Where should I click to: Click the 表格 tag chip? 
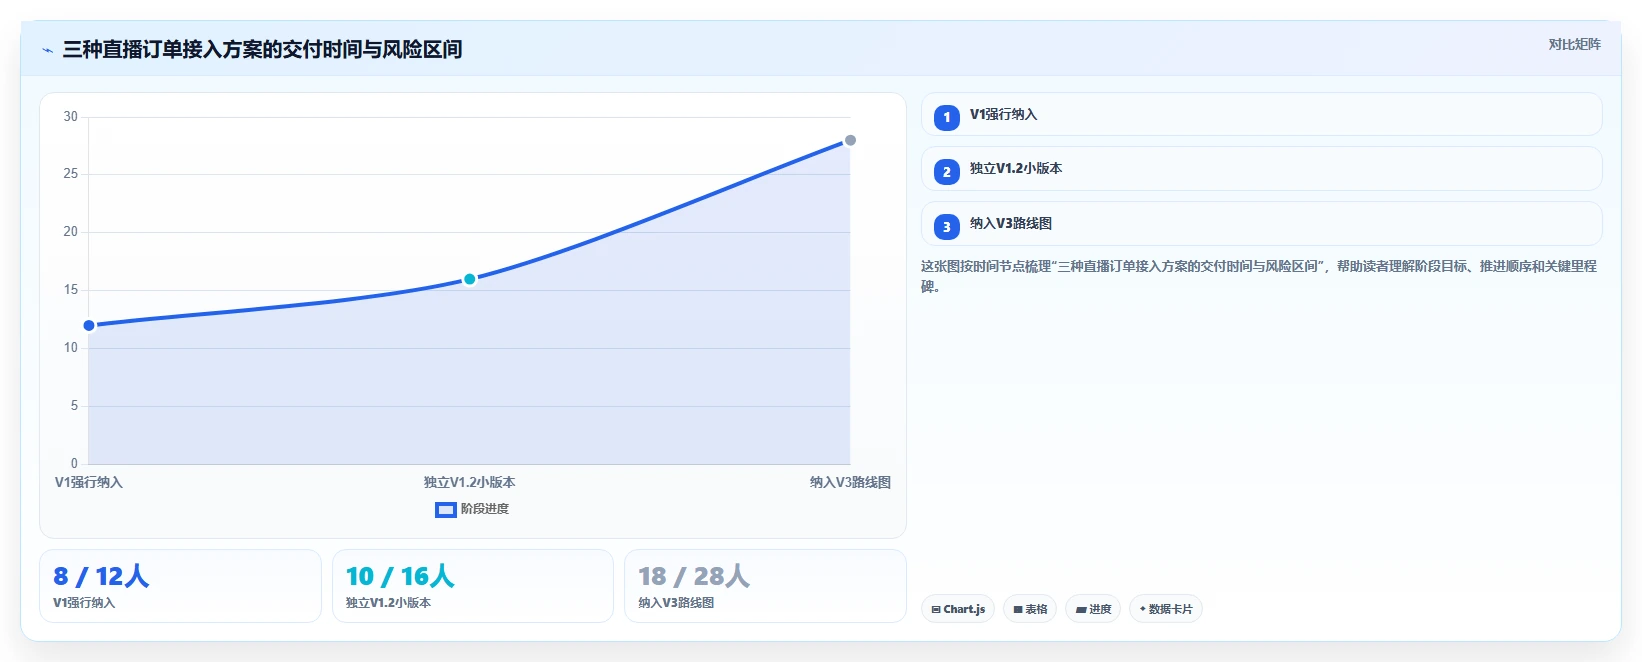[1030, 609]
